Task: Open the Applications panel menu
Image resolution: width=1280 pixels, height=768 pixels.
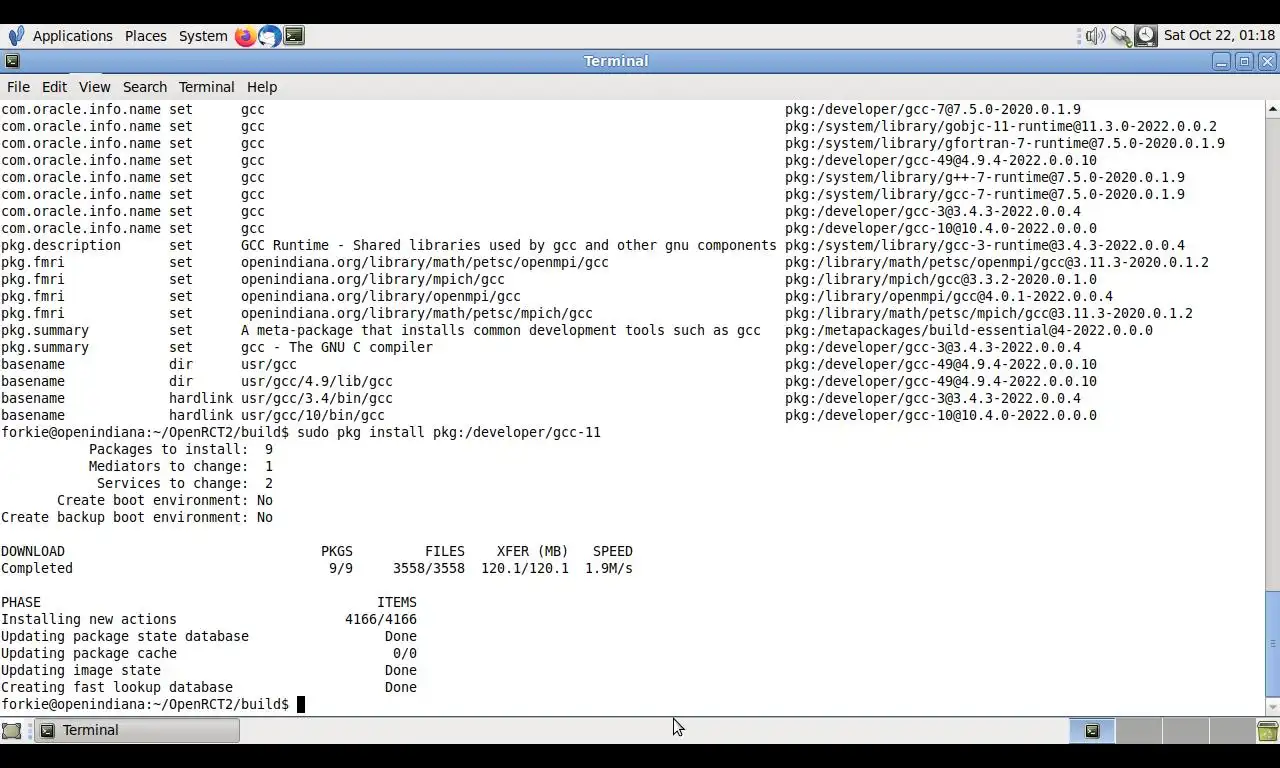Action: pos(73,36)
